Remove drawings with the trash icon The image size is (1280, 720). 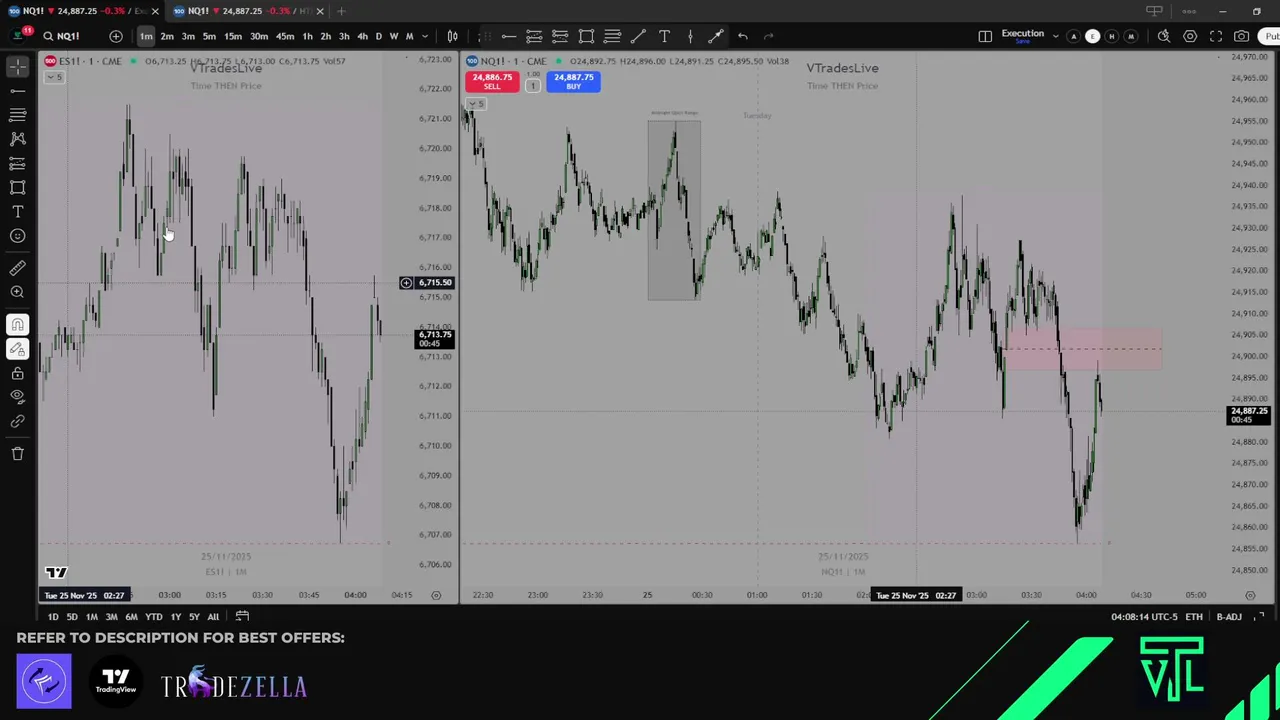tap(18, 454)
